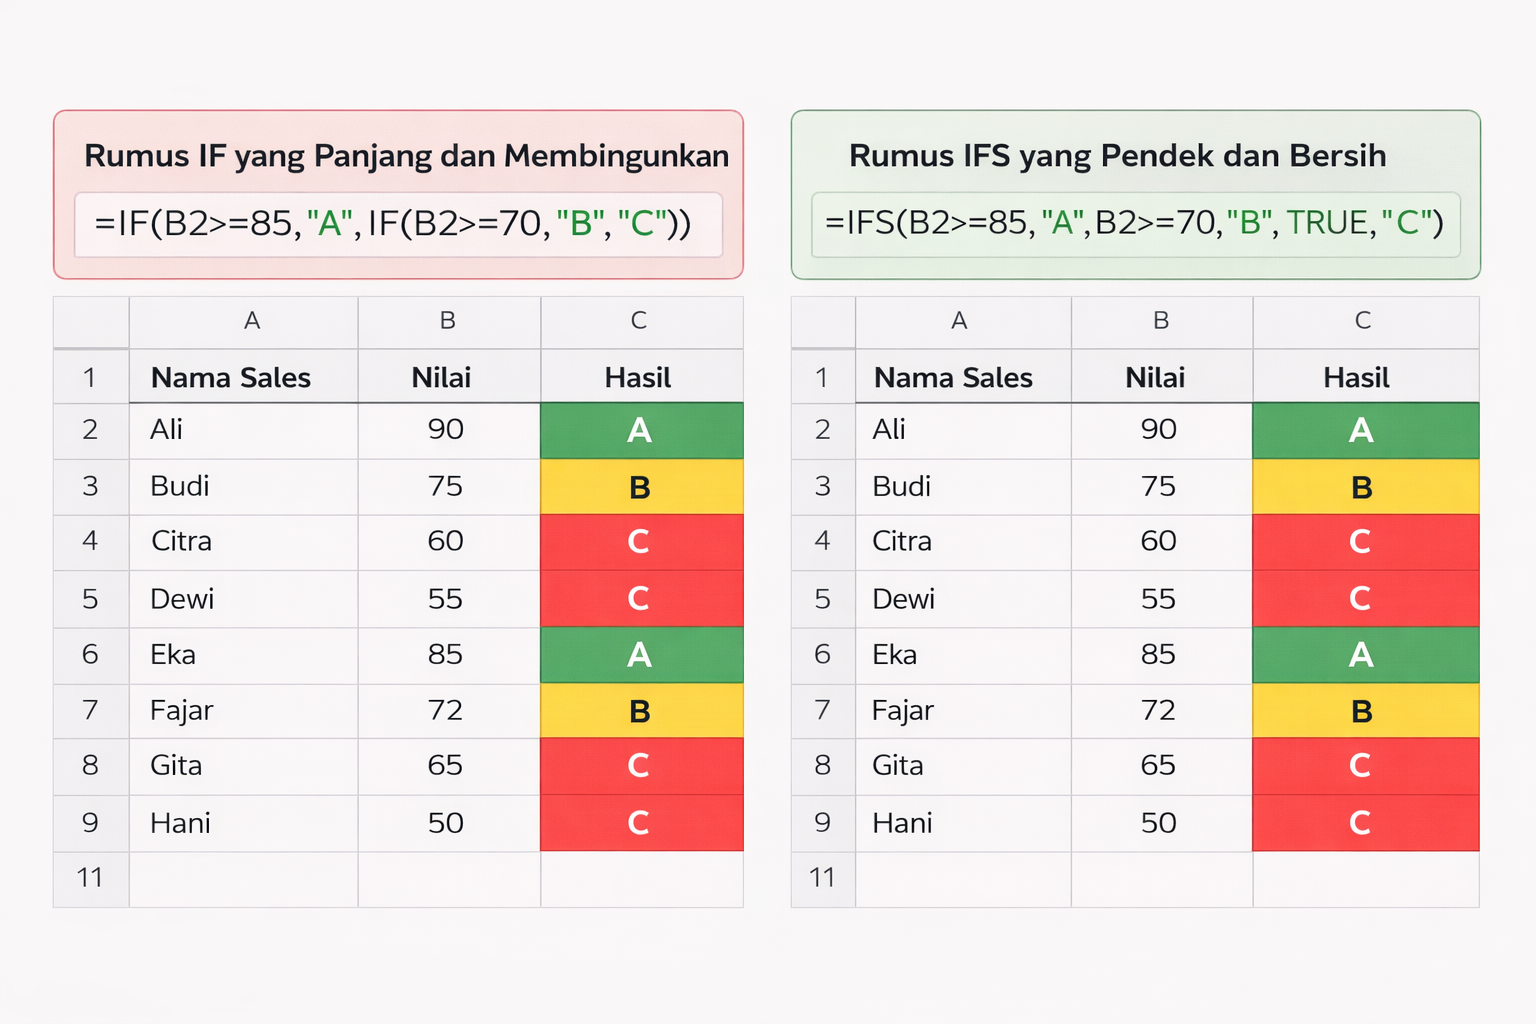This screenshot has width=1536, height=1024.
Task: Click the IFS formula box
Action: pyautogui.click(x=1135, y=224)
